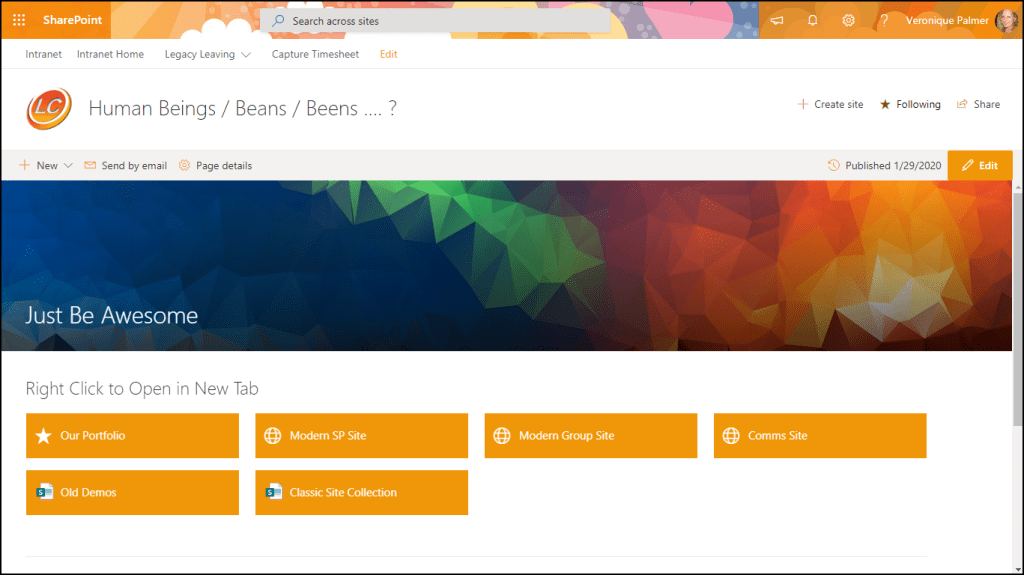Click Send by email in command bar
Screen dimensions: 1024x575
click(125, 165)
